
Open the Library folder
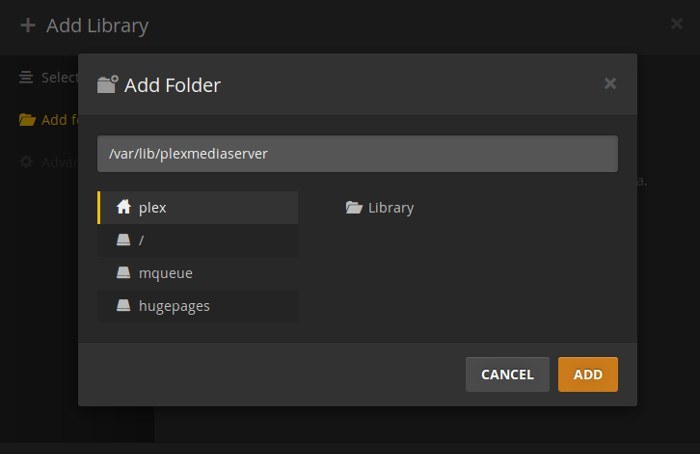tap(380, 208)
